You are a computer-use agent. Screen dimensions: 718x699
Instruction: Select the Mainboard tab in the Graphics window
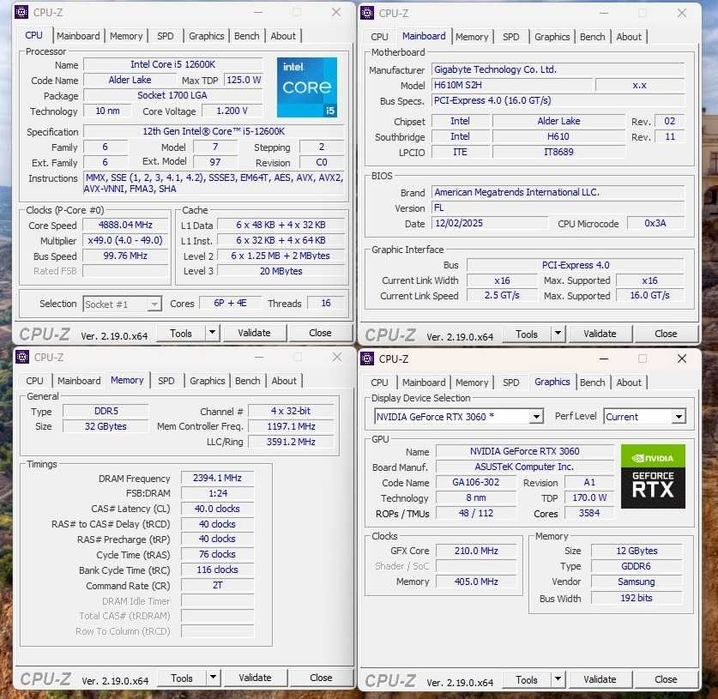point(424,382)
